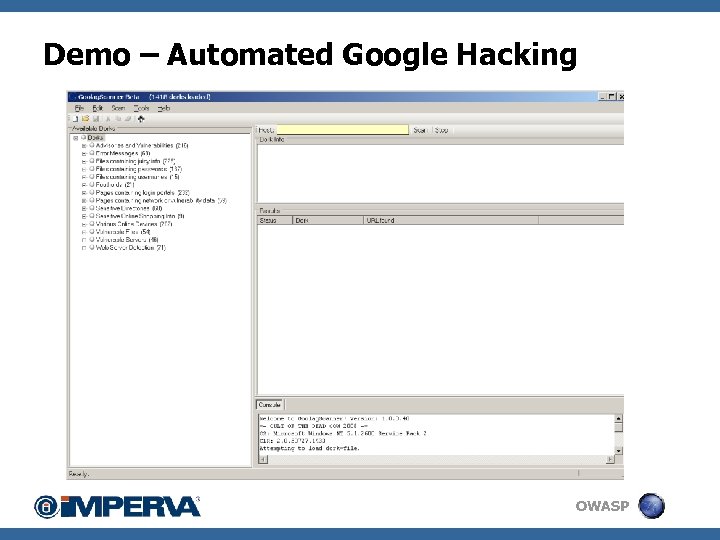Click the Status column header
This screenshot has height=540, width=720.
coord(275,220)
